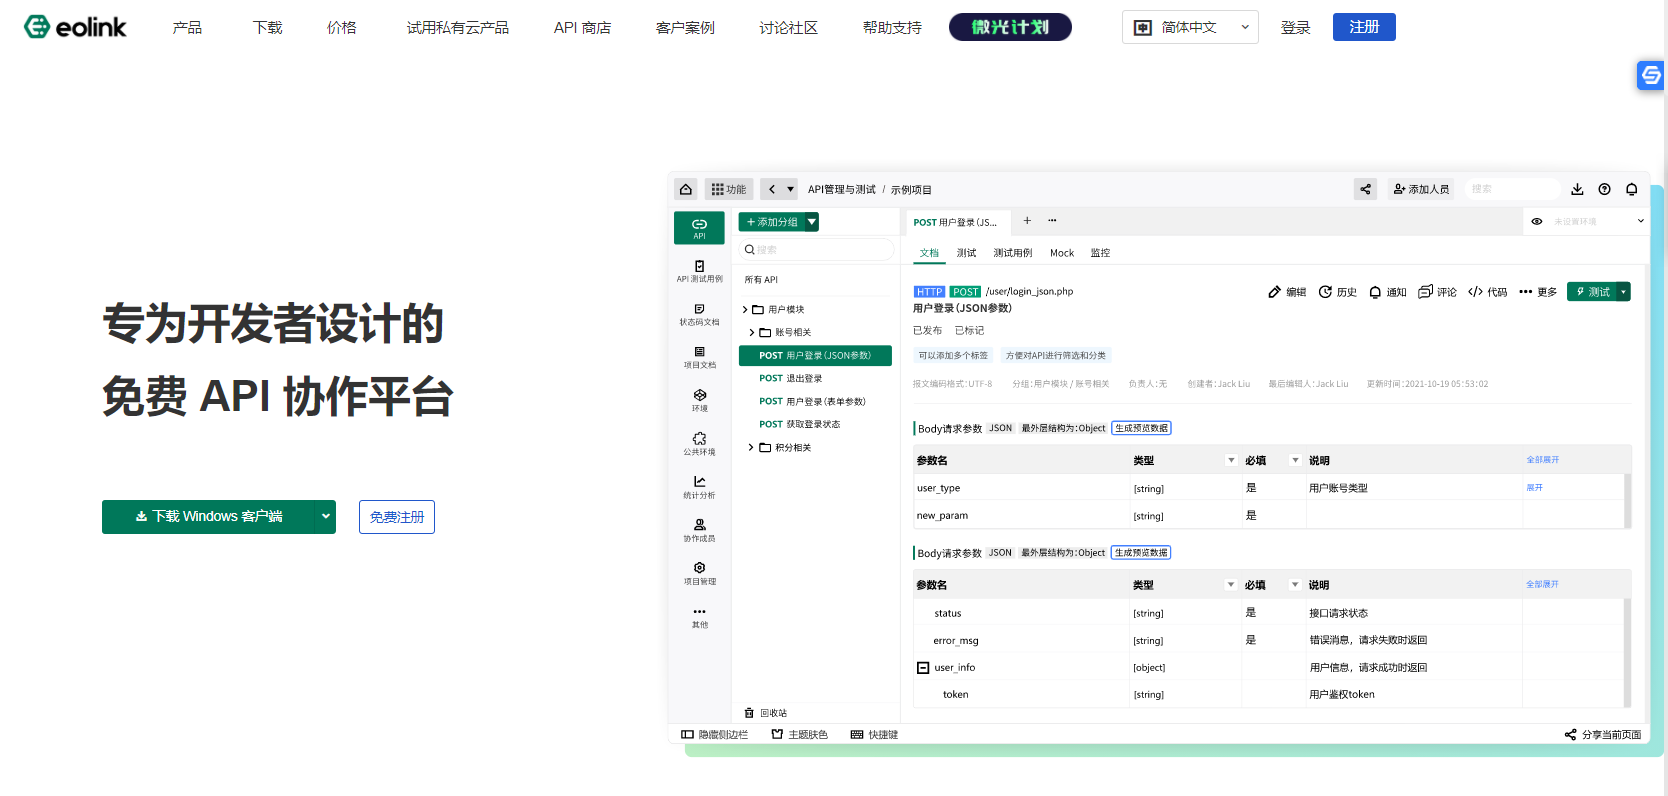
Task: Switch to the Mock tab
Action: (x=1062, y=253)
